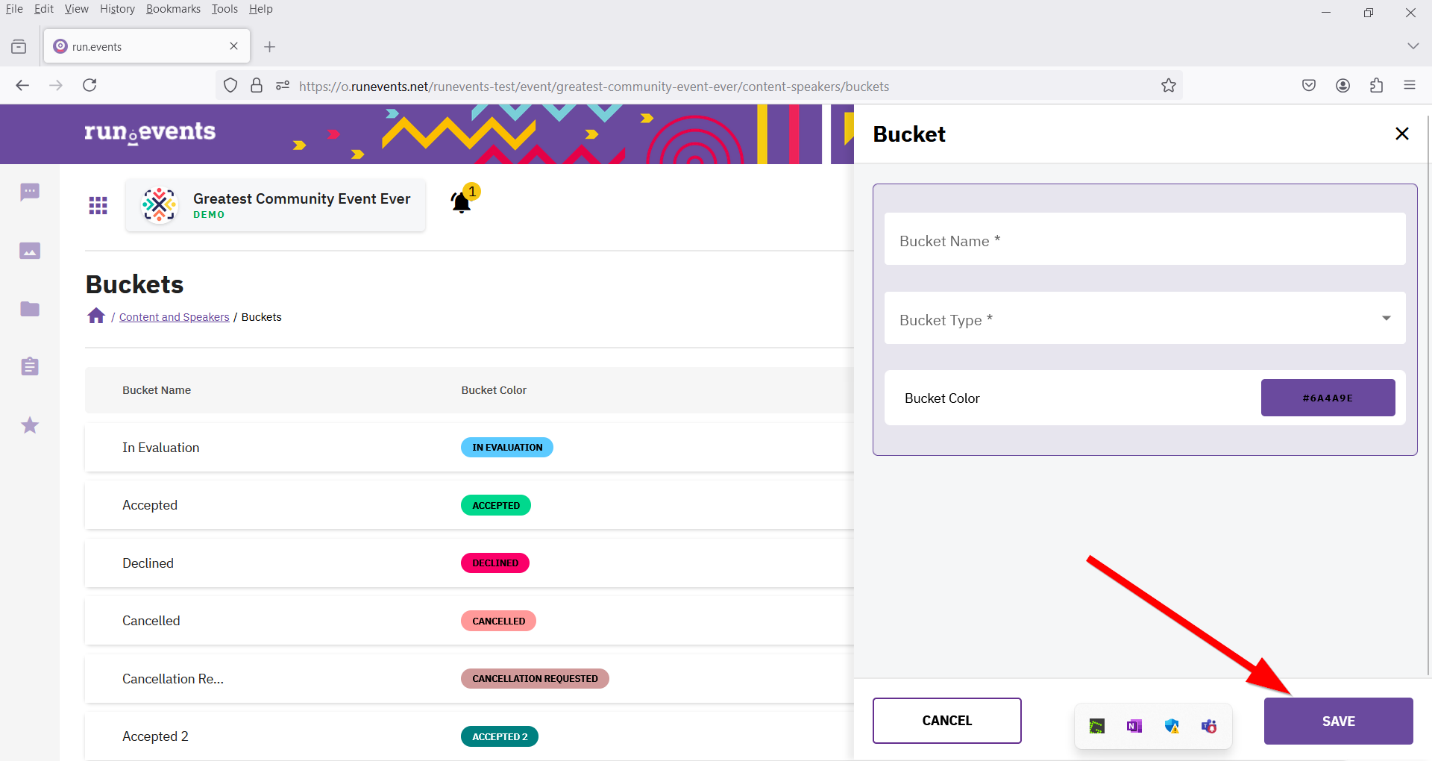
Task: Follow the Content and Speakers breadcrumb link
Action: click(174, 317)
